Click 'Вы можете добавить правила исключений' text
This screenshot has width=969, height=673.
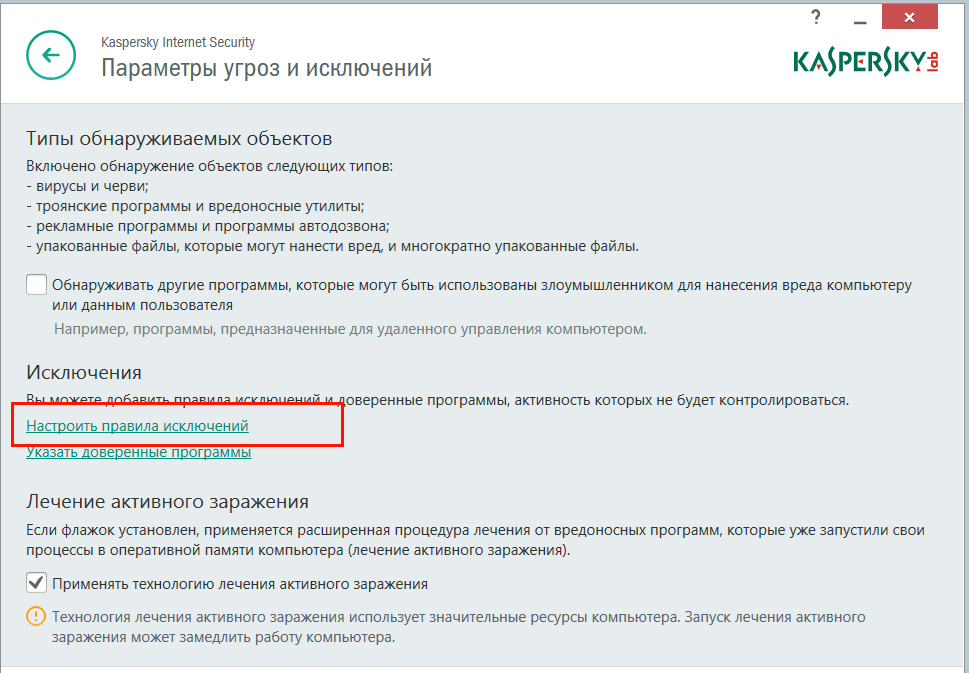tap(438, 400)
